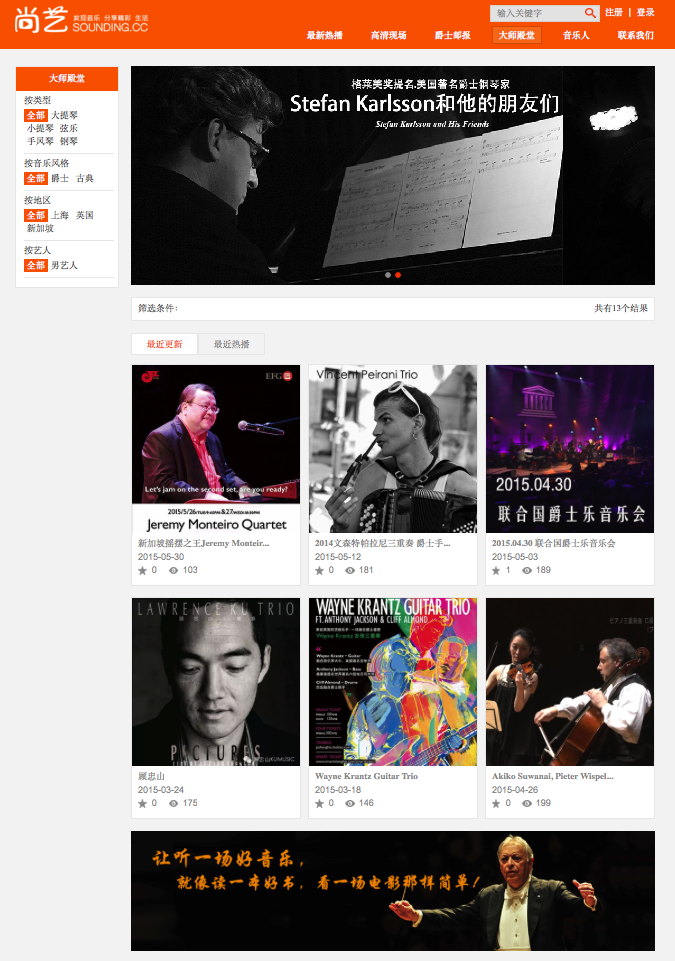Click star icon under 联合国爵士乐音乐会 card

point(496,571)
